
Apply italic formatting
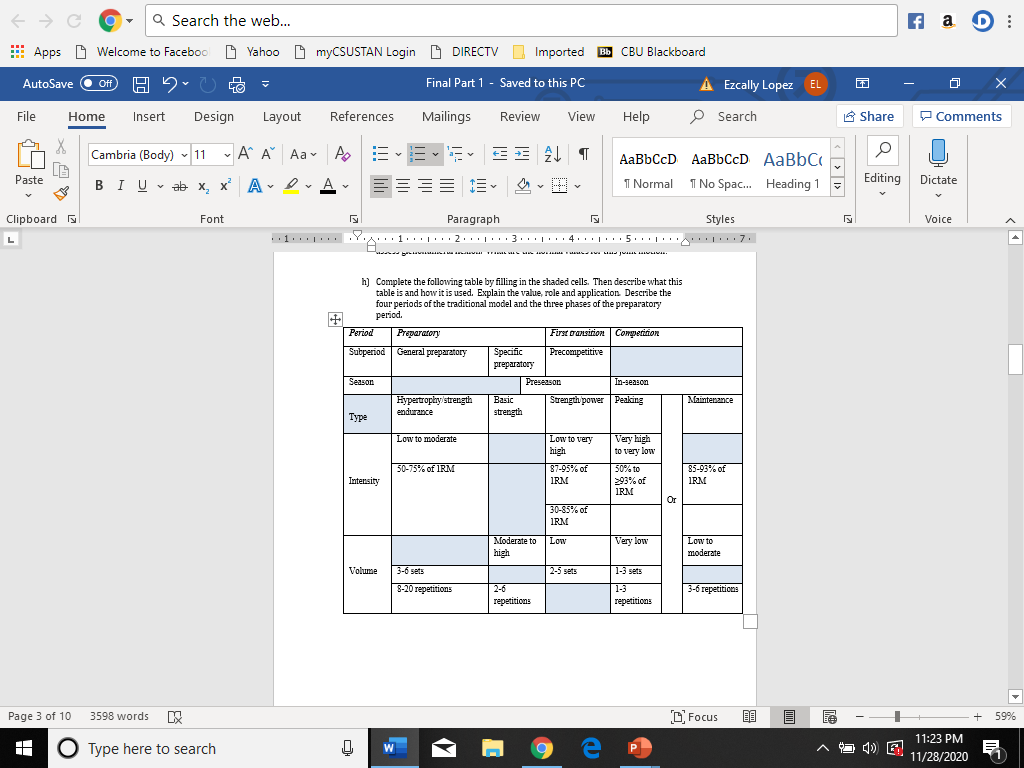120,185
